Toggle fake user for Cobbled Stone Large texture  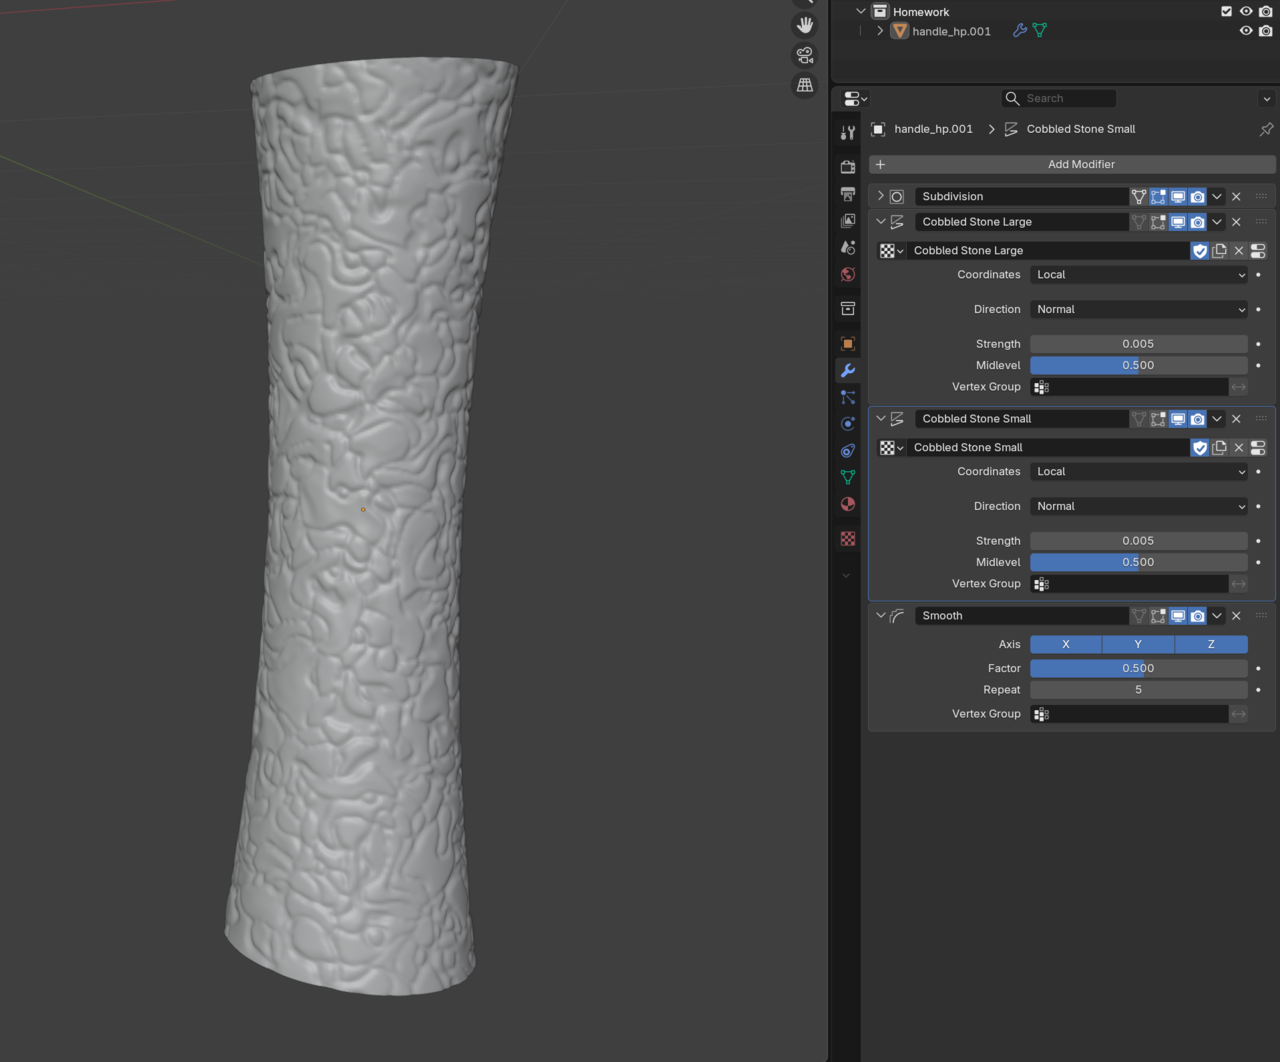(1200, 251)
